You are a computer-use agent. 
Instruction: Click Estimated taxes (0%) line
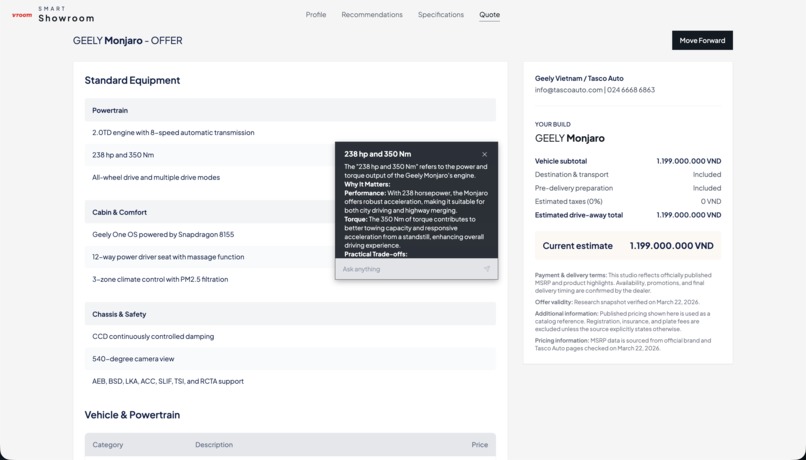pyautogui.click(x=628, y=201)
